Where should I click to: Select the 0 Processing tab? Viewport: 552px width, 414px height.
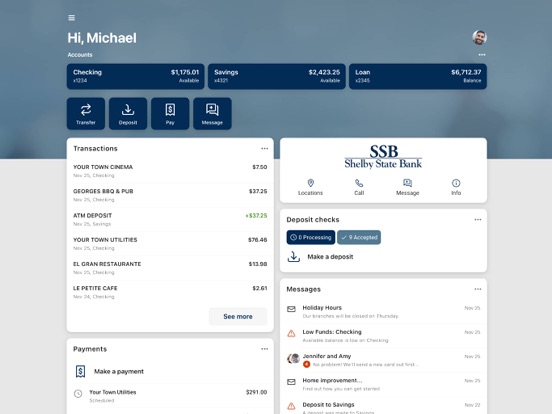[x=311, y=237]
